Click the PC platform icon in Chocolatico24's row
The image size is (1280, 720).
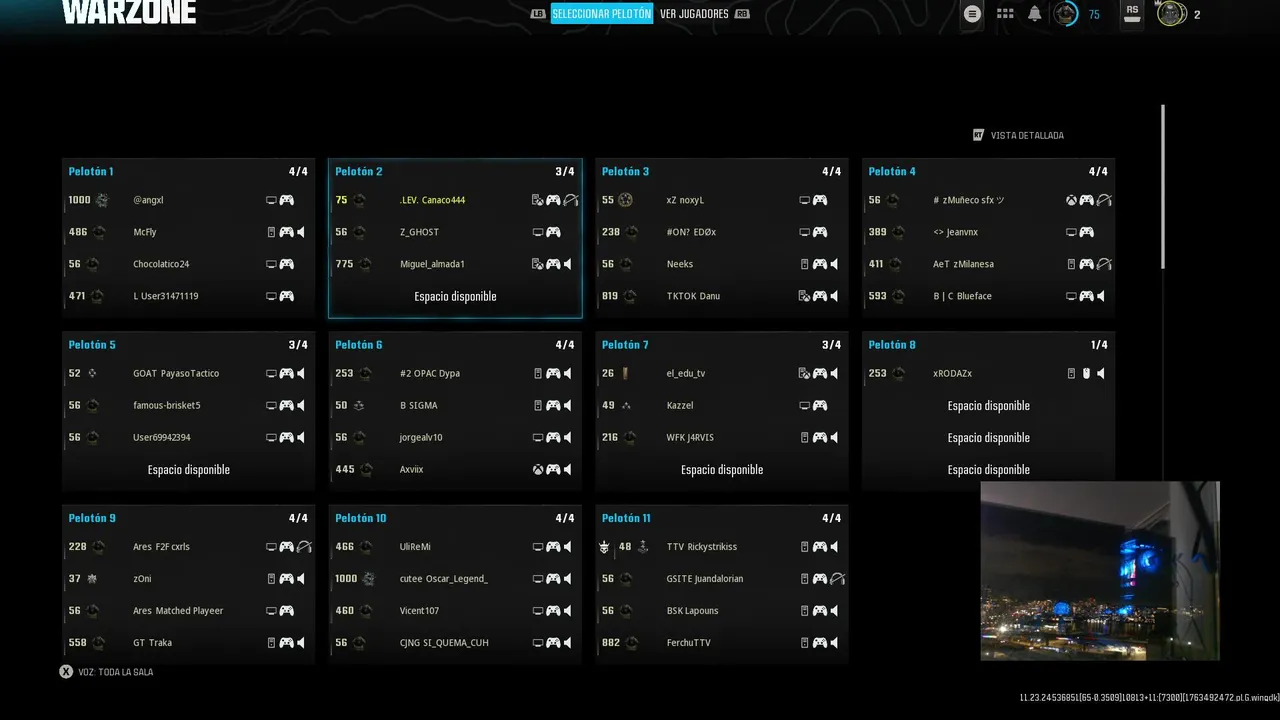tap(271, 264)
